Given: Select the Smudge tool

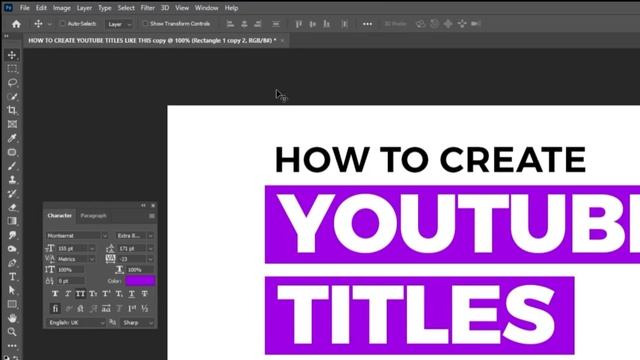Looking at the screenshot, I should point(12,235).
